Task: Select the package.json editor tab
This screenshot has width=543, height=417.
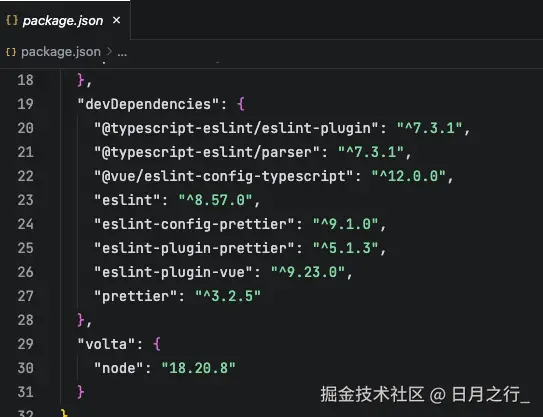Action: click(65, 20)
